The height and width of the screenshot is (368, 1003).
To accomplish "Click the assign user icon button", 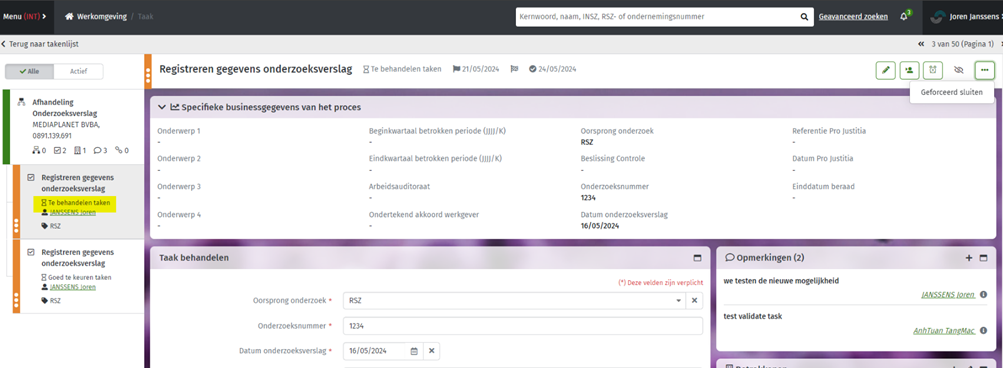I will click(x=909, y=70).
